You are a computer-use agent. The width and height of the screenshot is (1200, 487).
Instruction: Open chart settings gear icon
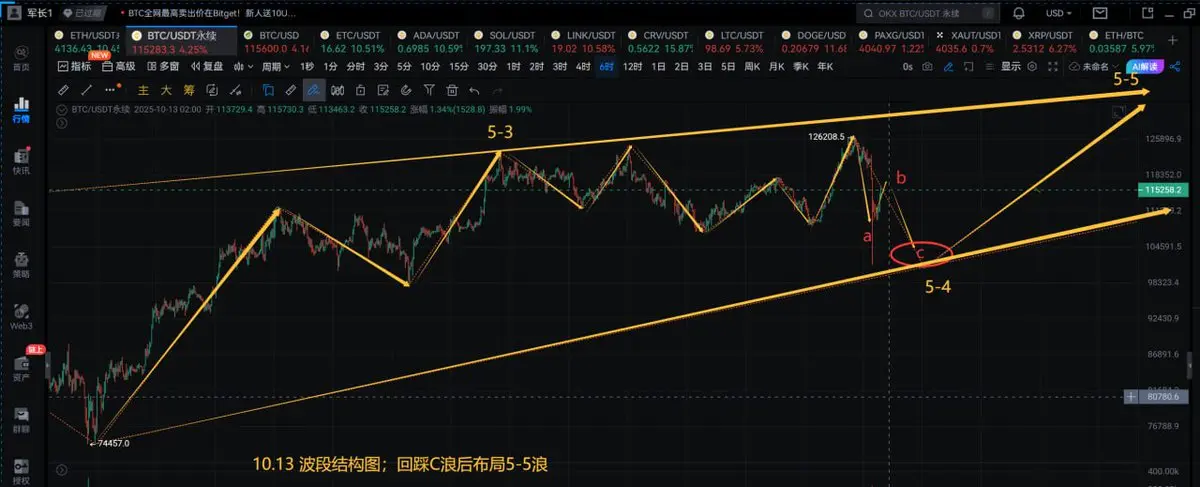coord(1032,66)
